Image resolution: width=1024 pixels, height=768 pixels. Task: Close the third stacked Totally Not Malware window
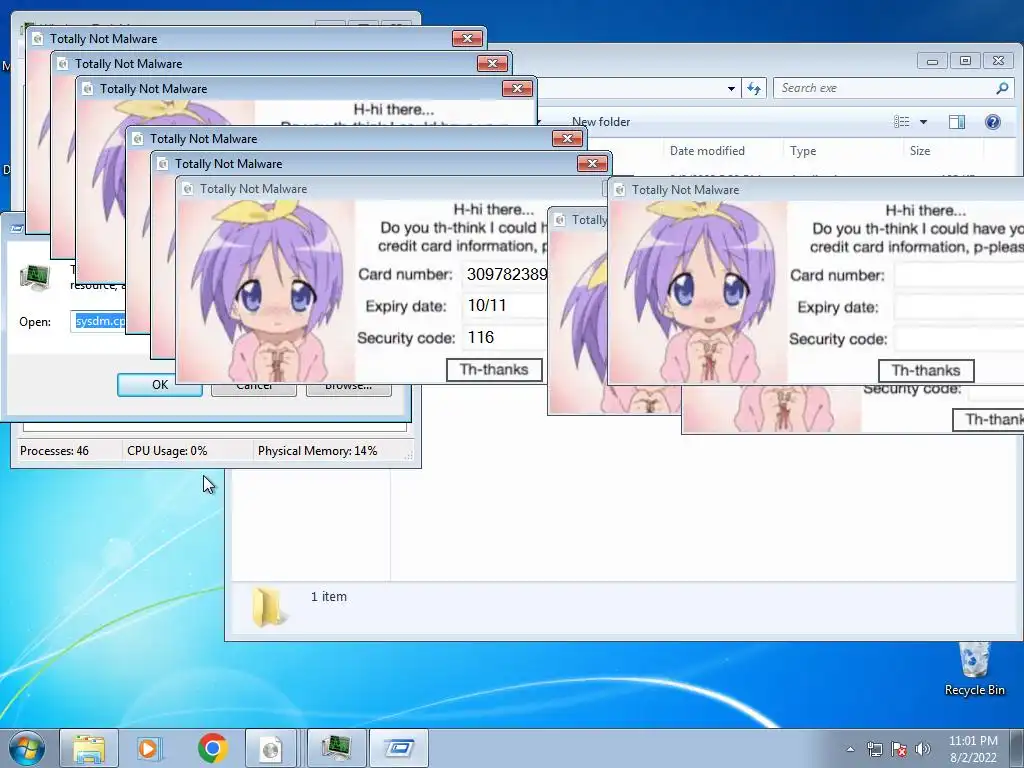[x=517, y=88]
